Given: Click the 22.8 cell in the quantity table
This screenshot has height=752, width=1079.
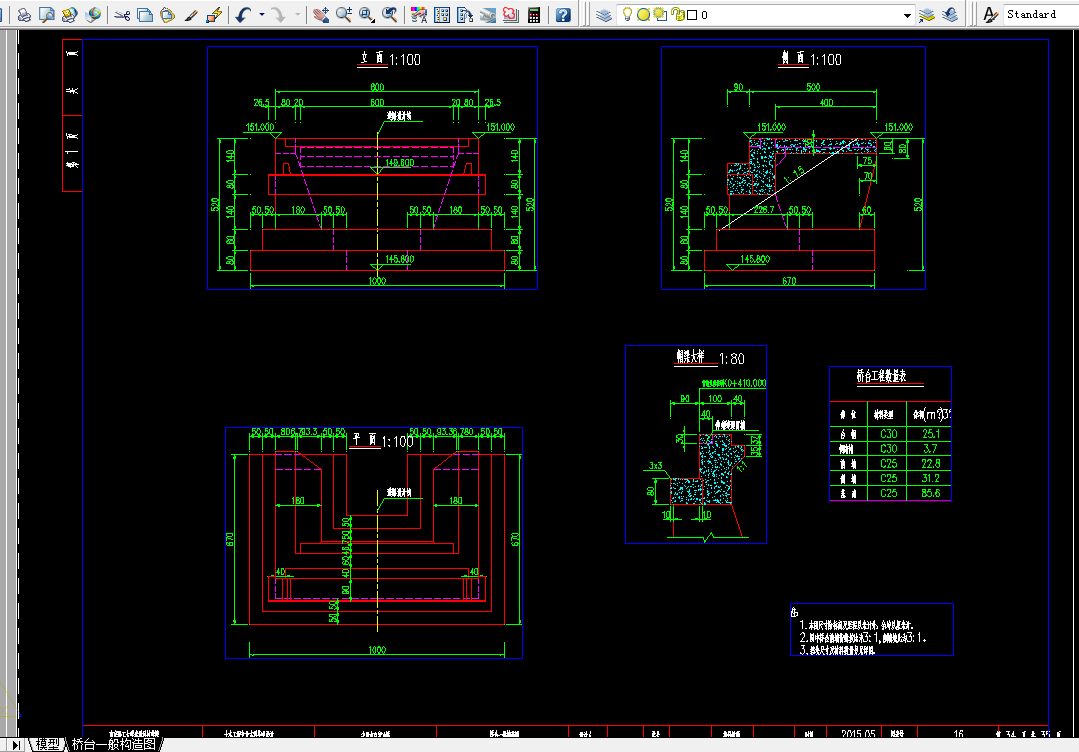Looking at the screenshot, I should click(x=930, y=464).
